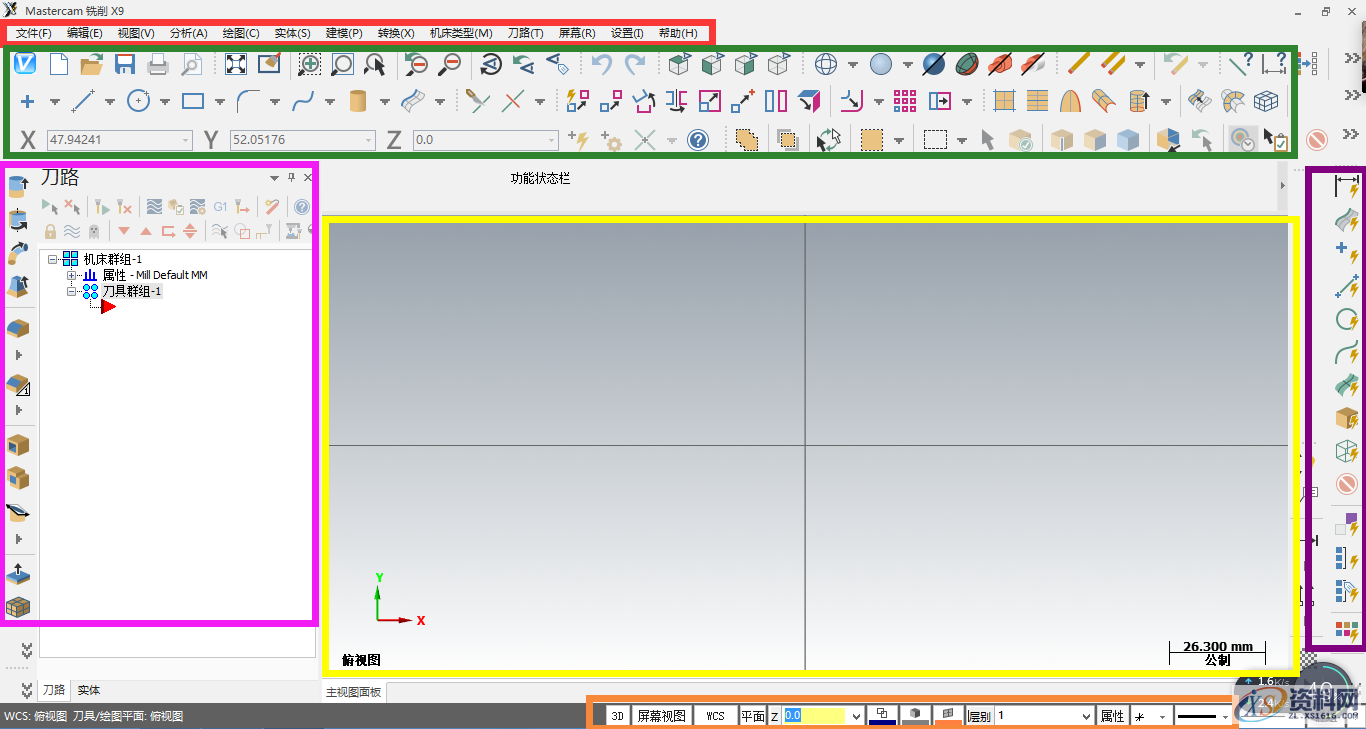The image size is (1366, 729).
Task: Click the Z depth input field
Action: click(815, 716)
